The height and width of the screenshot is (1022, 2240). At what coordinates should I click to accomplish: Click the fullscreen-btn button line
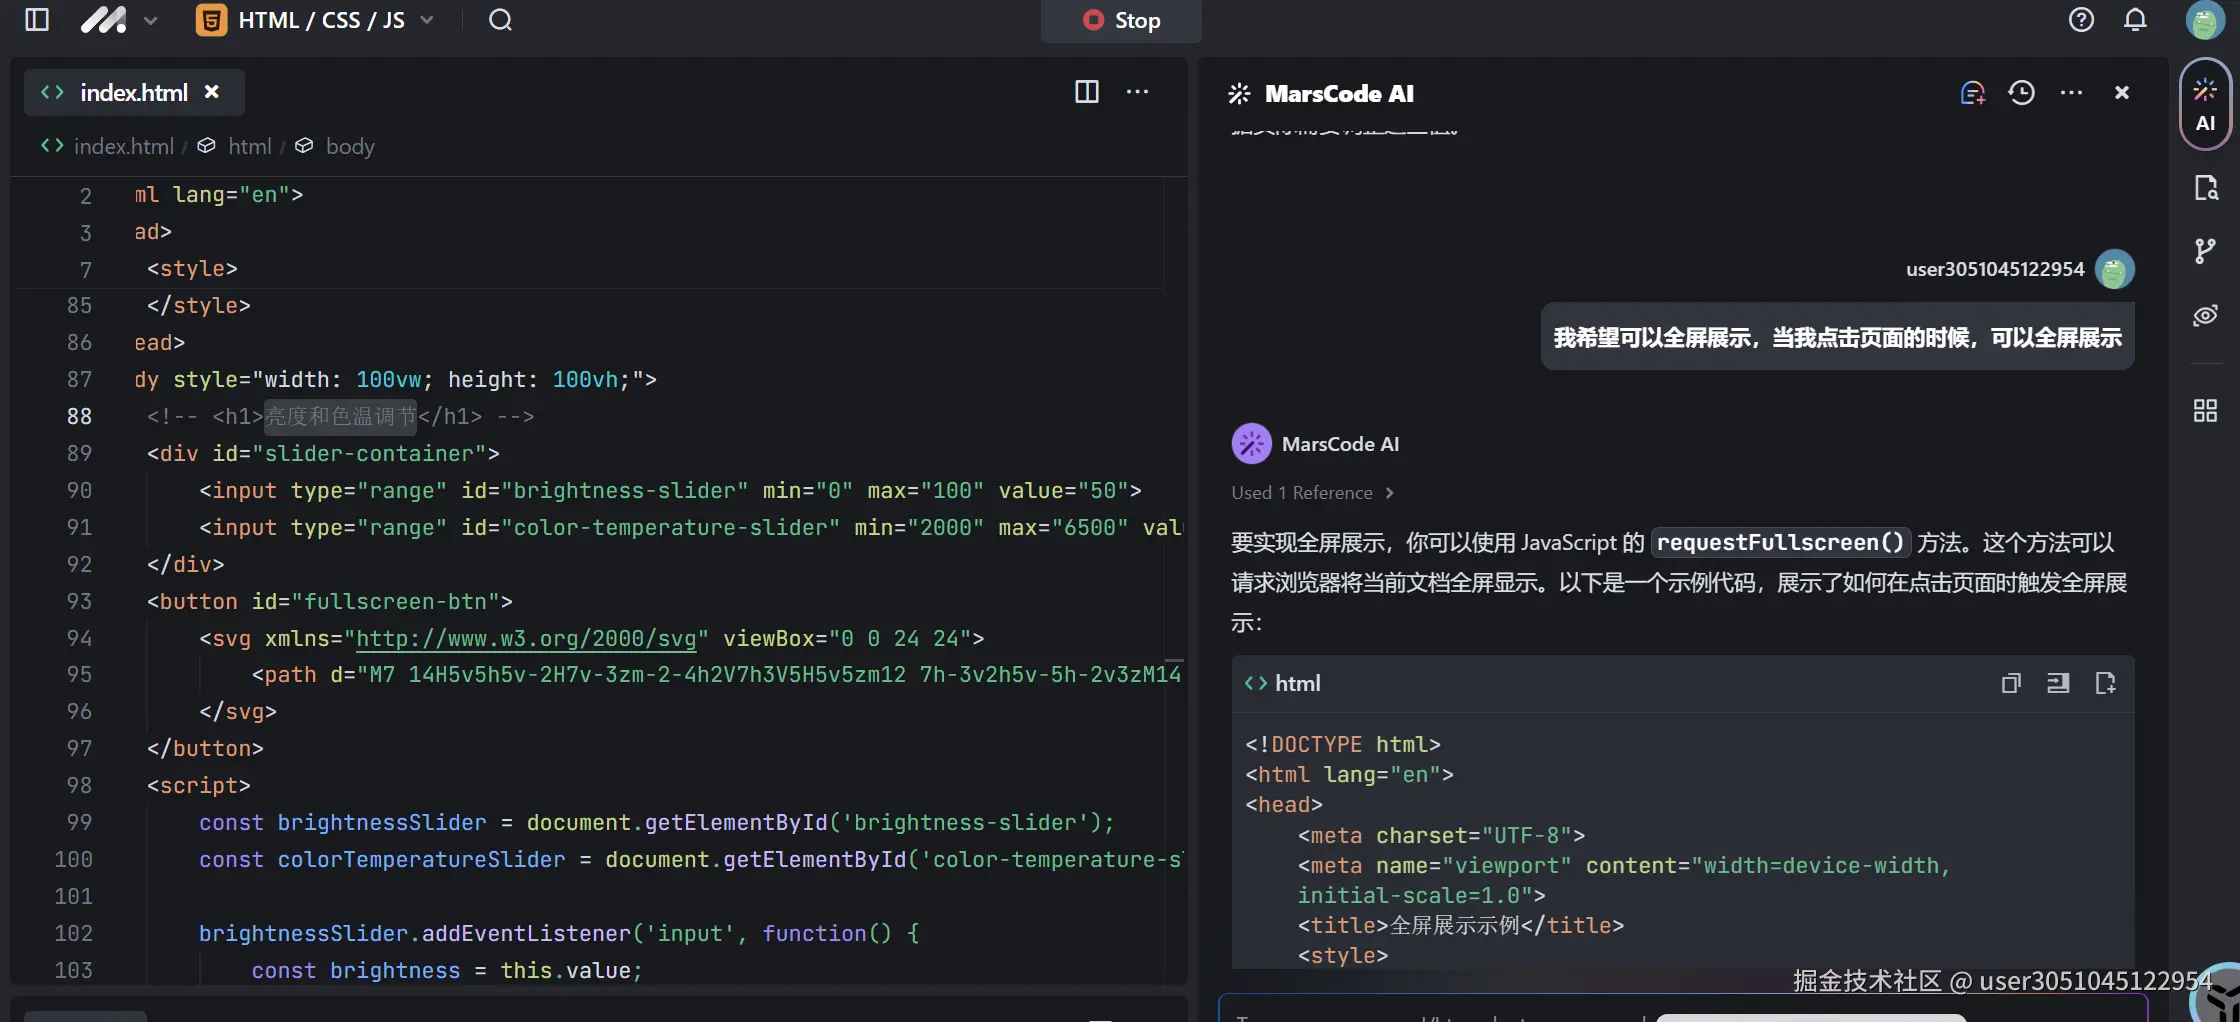tap(329, 602)
